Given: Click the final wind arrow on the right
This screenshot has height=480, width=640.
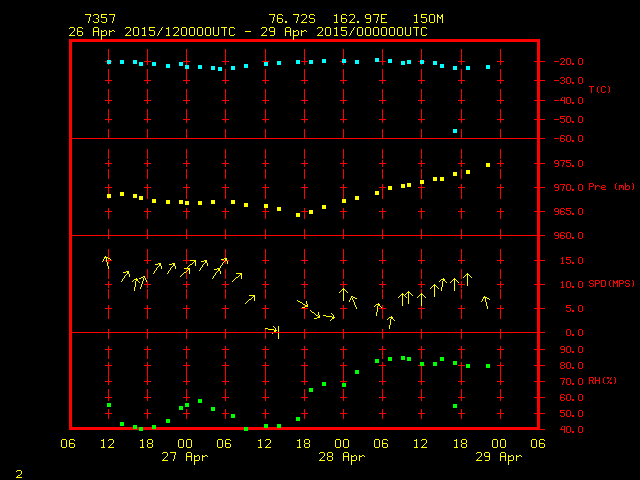Looking at the screenshot, I should [486, 301].
